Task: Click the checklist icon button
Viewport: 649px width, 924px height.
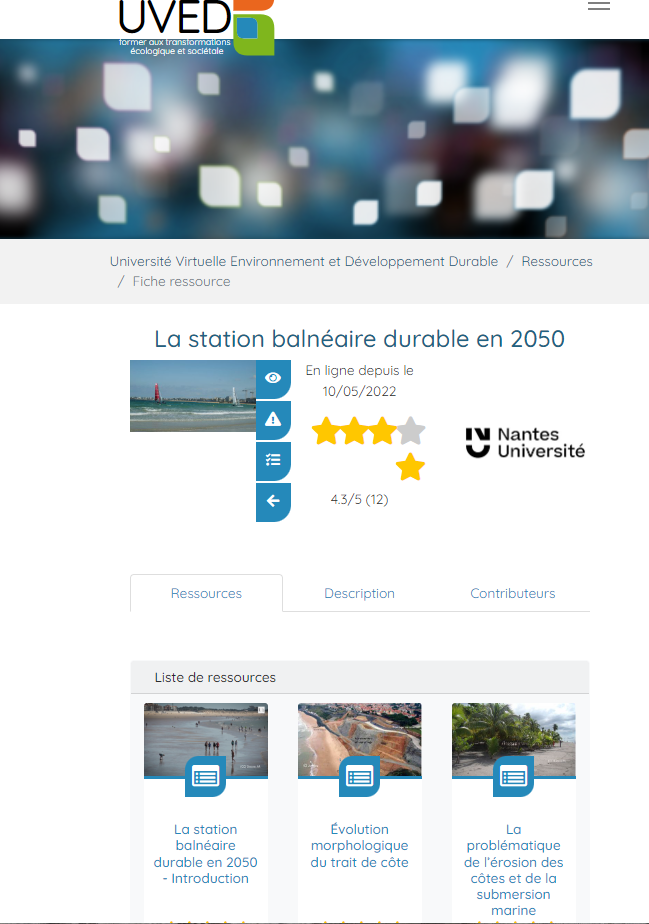Action: click(x=273, y=461)
